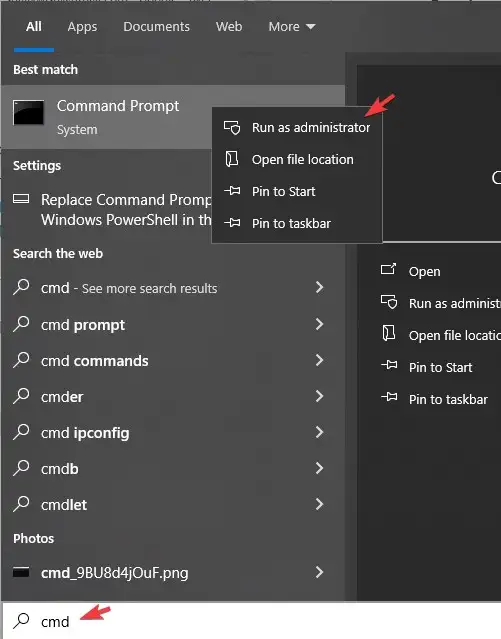Switch to the Apps tab
Image resolution: width=501 pixels, height=639 pixels.
[x=82, y=27]
